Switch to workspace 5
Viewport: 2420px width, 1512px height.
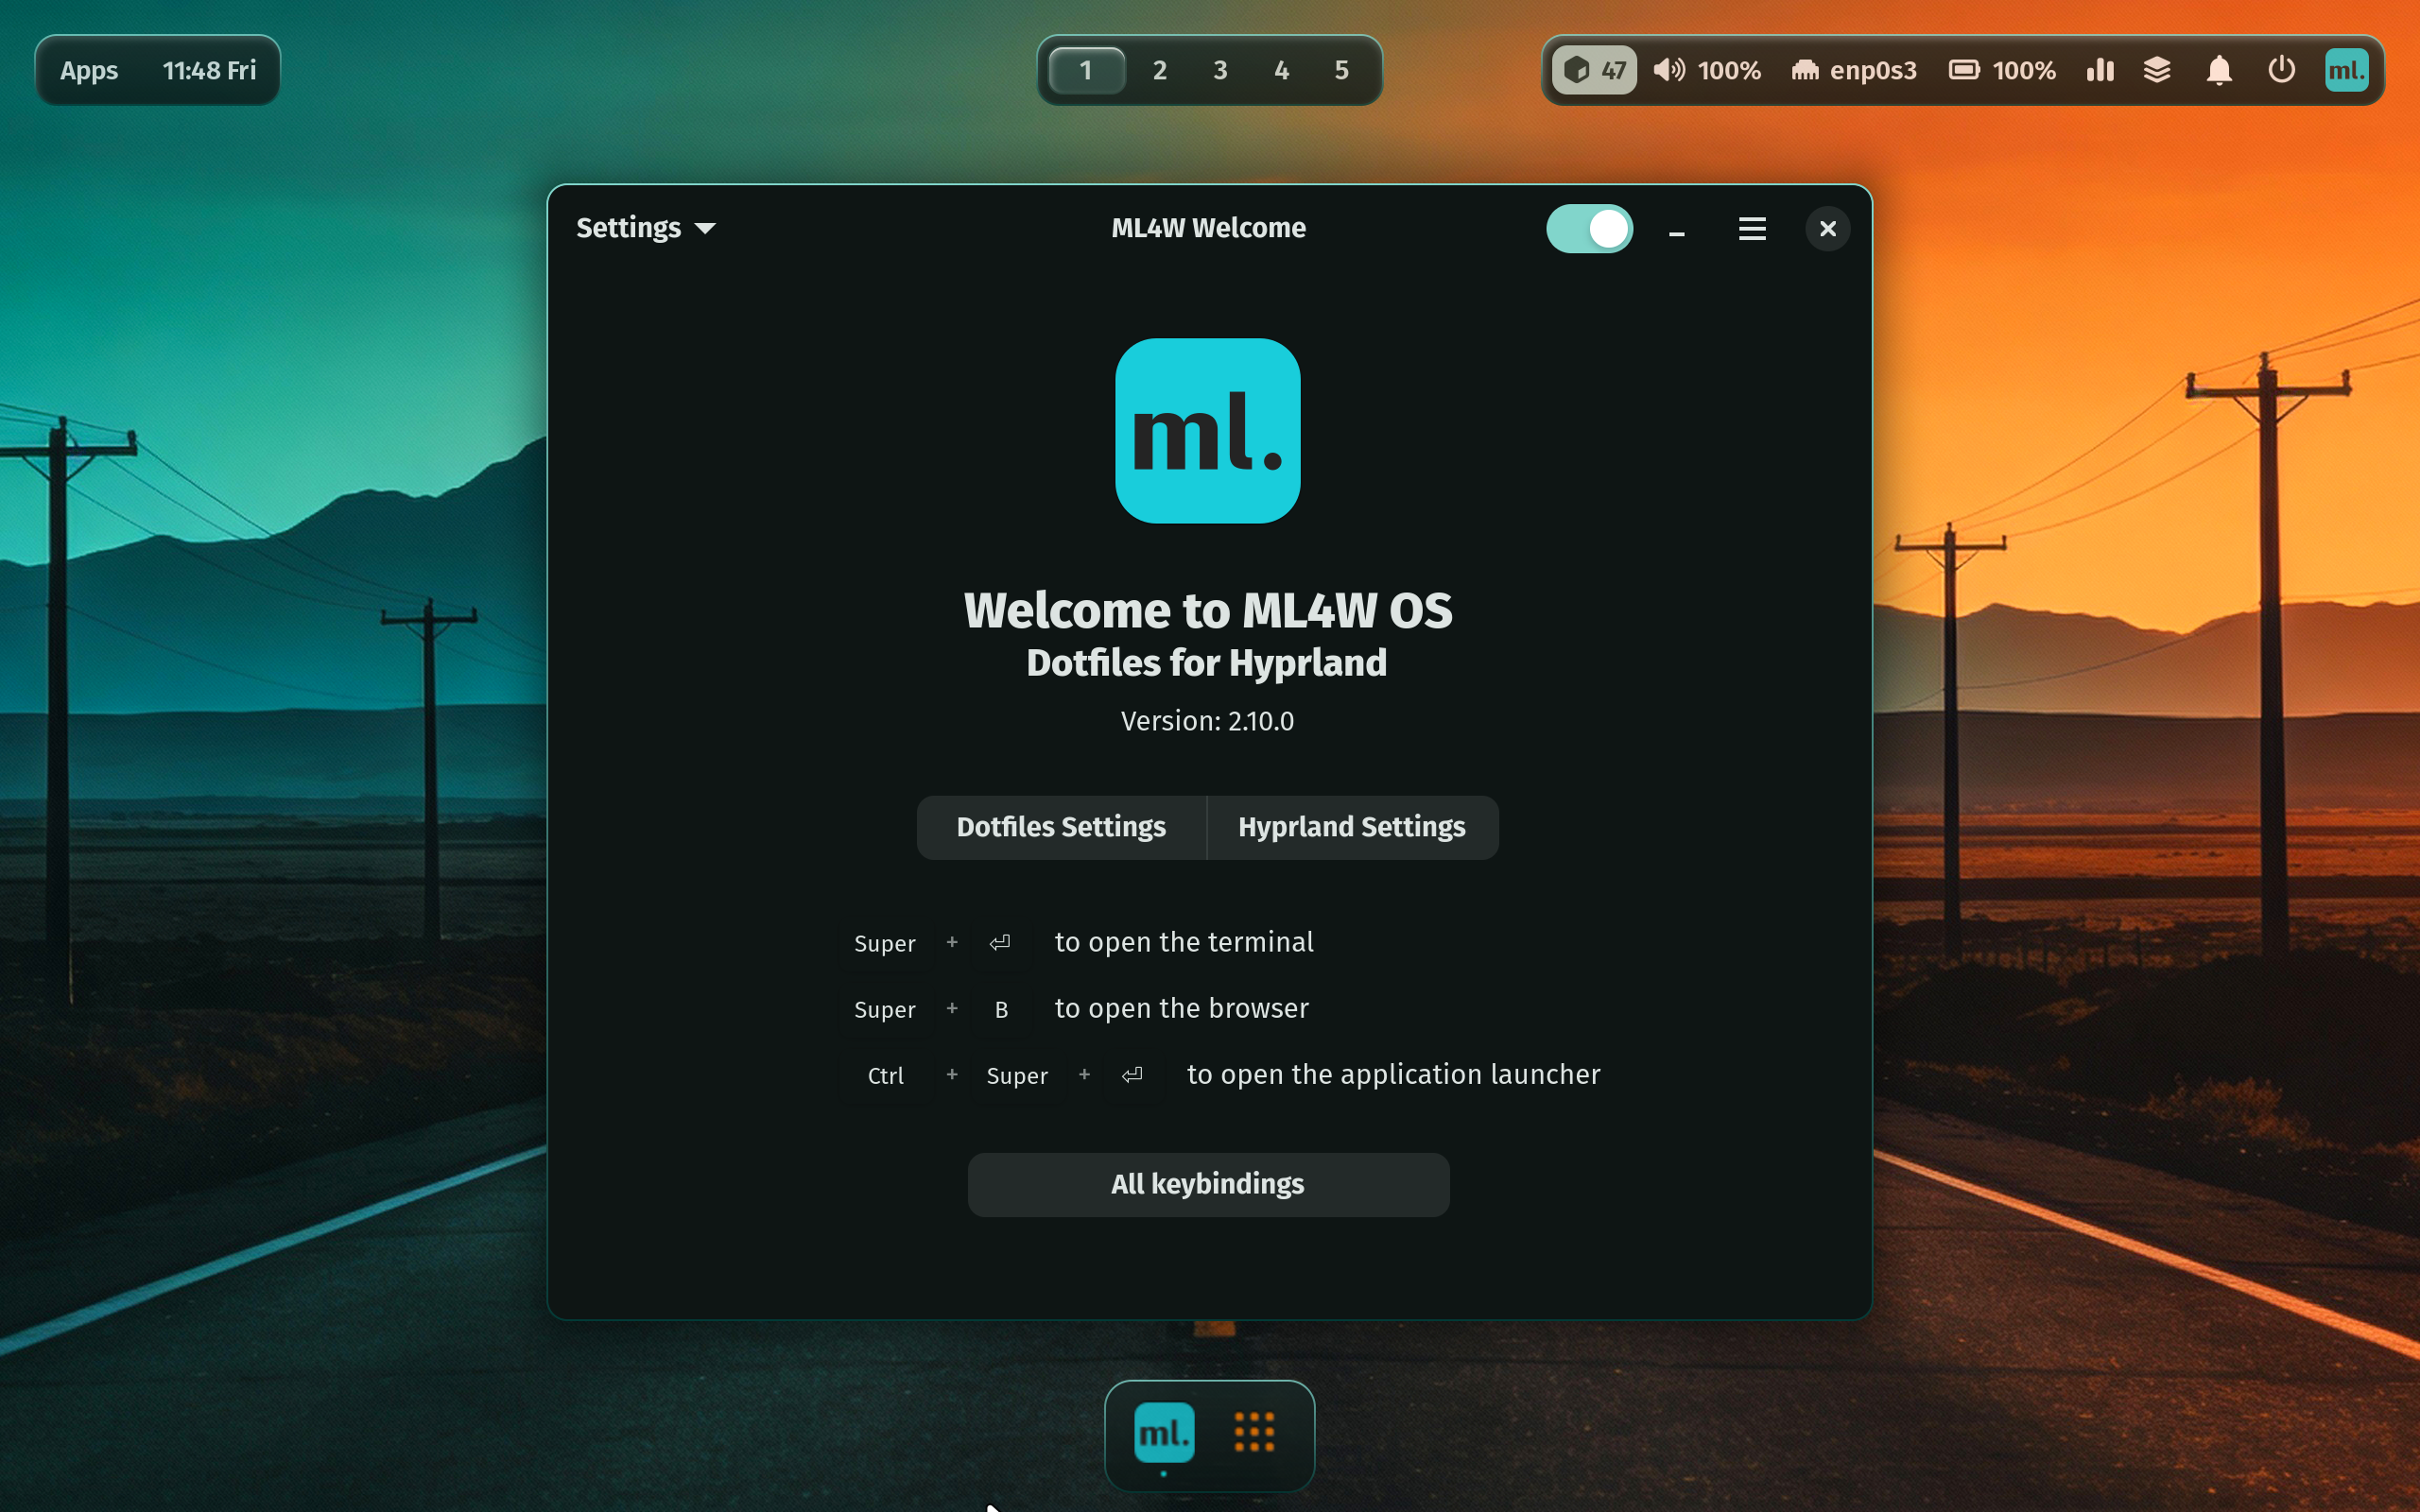pos(1342,70)
